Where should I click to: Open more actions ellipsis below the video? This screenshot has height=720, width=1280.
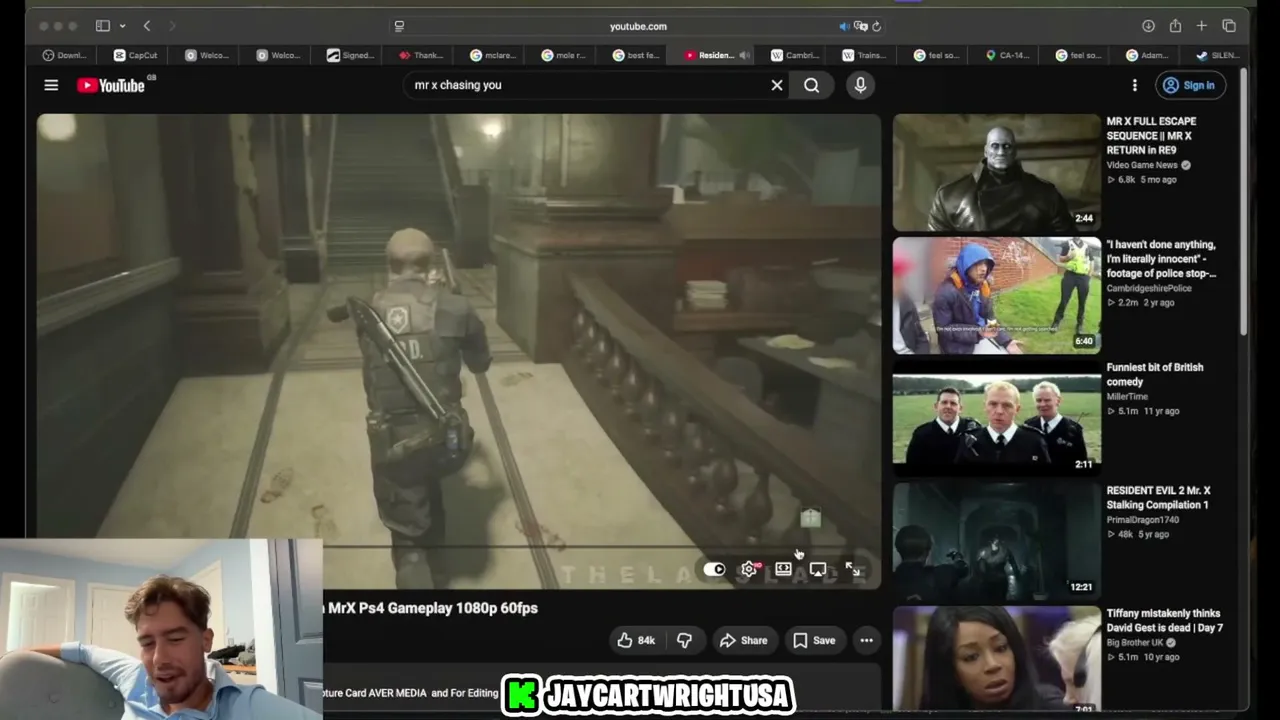click(866, 640)
